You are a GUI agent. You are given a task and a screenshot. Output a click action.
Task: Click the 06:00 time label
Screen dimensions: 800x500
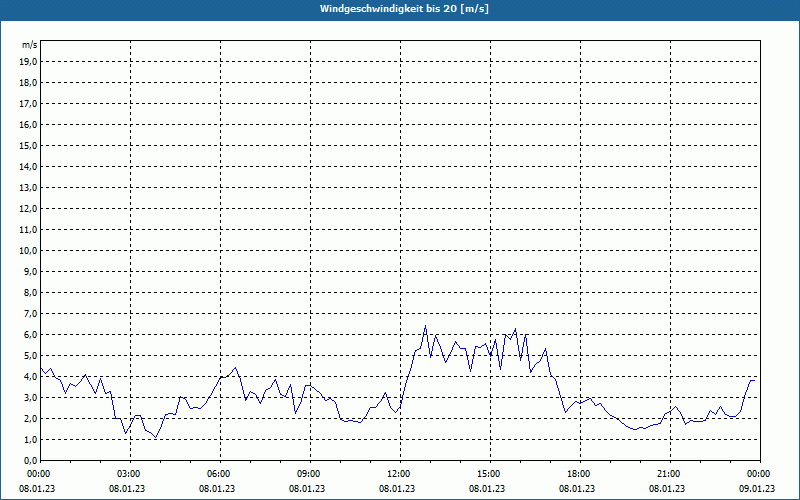click(220, 474)
